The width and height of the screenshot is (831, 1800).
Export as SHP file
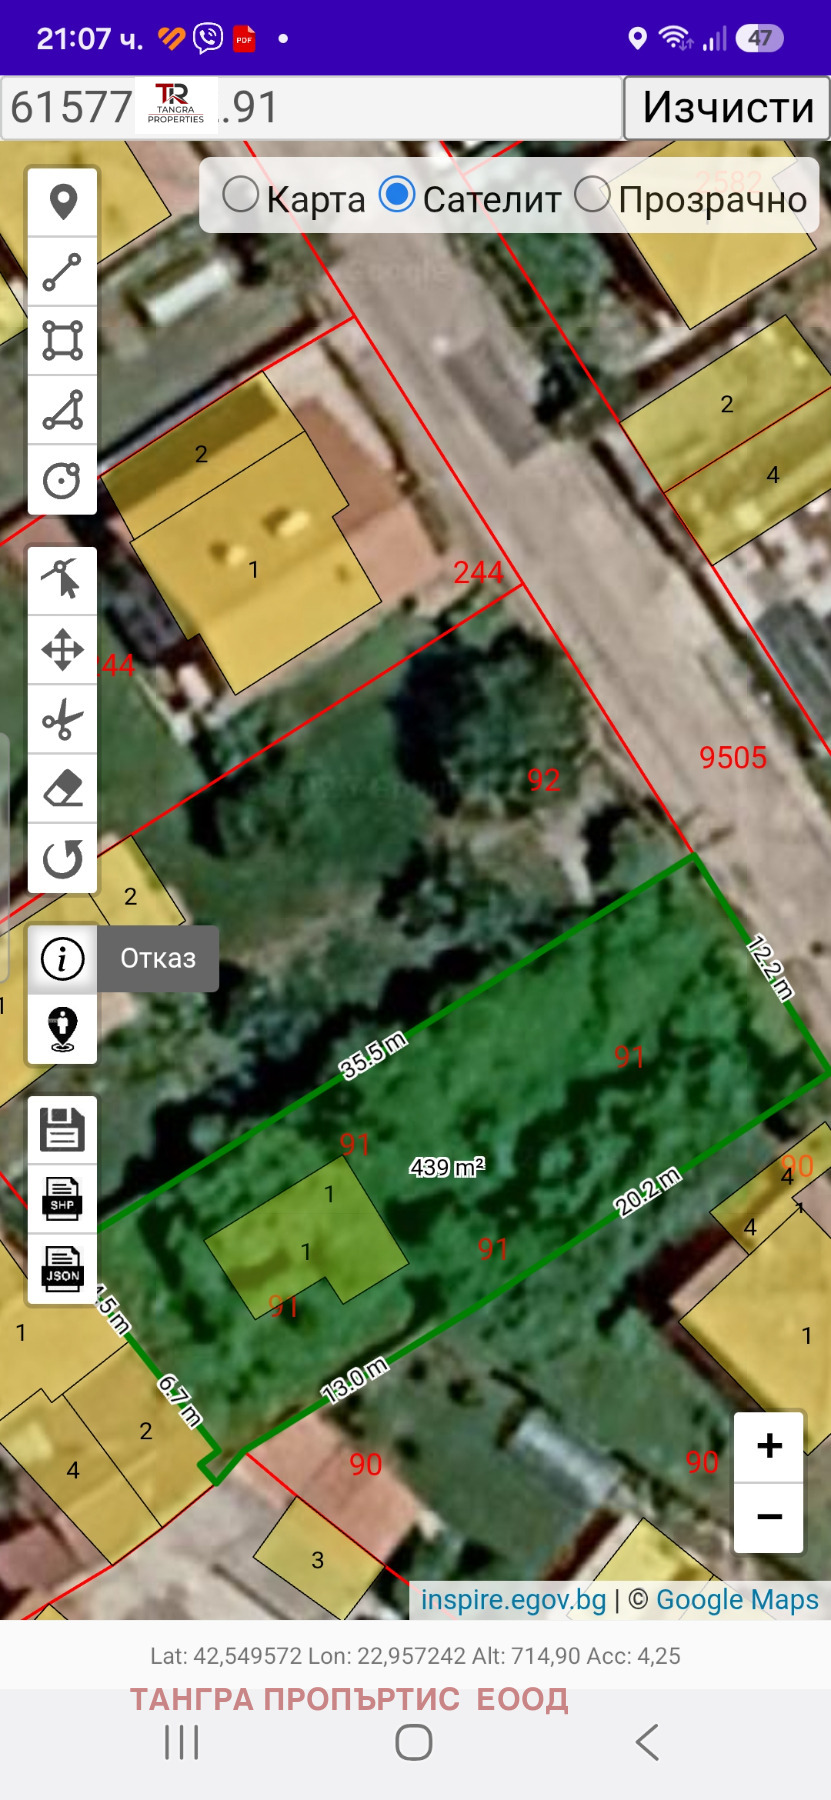pyautogui.click(x=62, y=1199)
